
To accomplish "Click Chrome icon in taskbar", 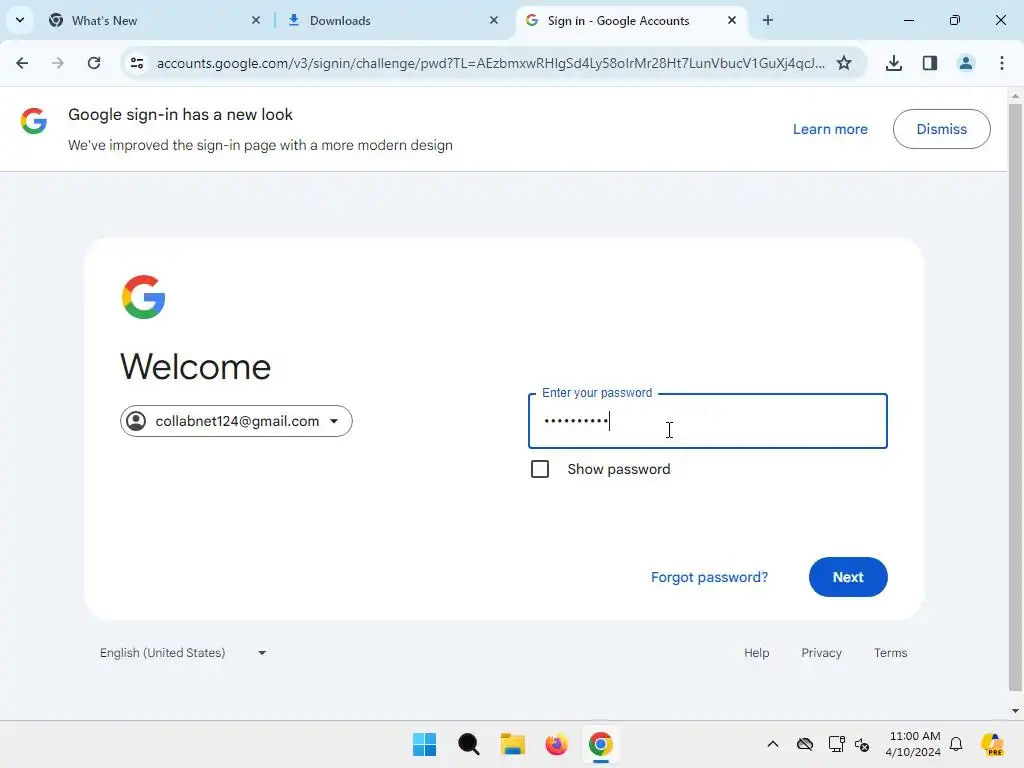I will tap(601, 744).
